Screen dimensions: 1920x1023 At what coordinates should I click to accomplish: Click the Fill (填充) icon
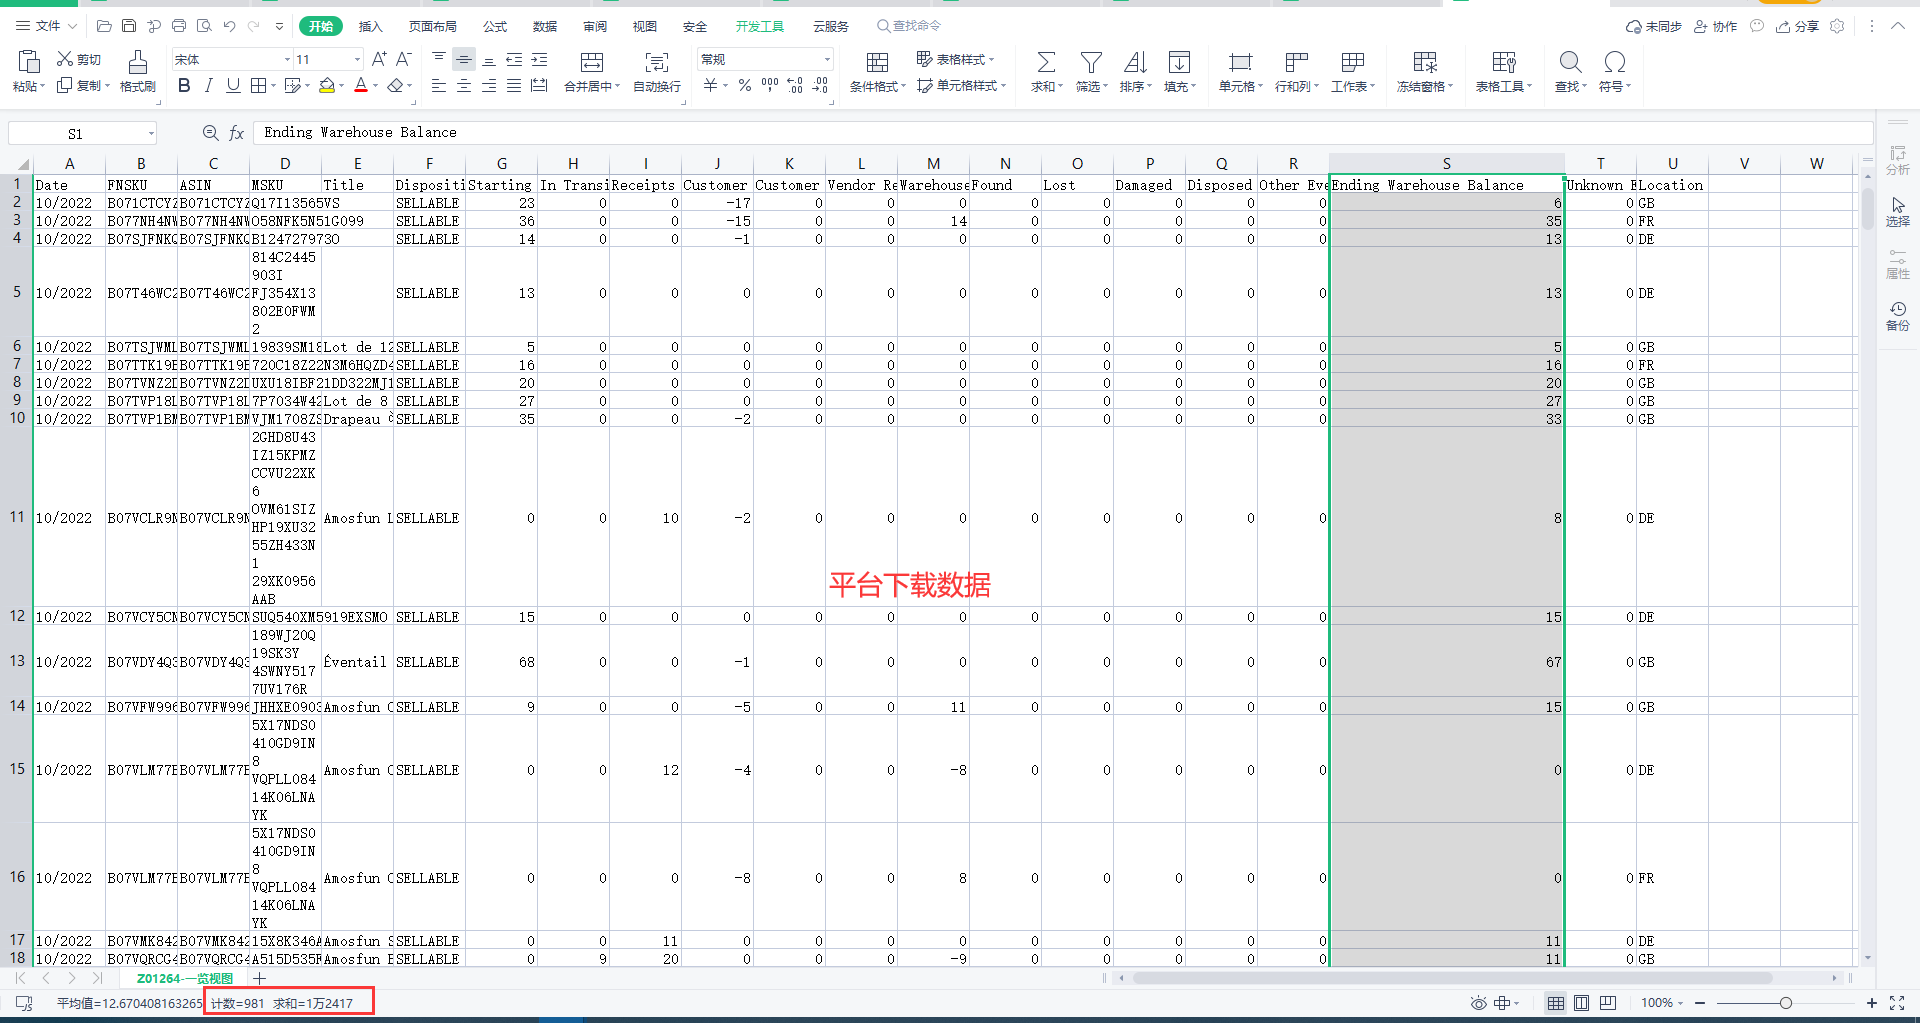coord(1179,62)
